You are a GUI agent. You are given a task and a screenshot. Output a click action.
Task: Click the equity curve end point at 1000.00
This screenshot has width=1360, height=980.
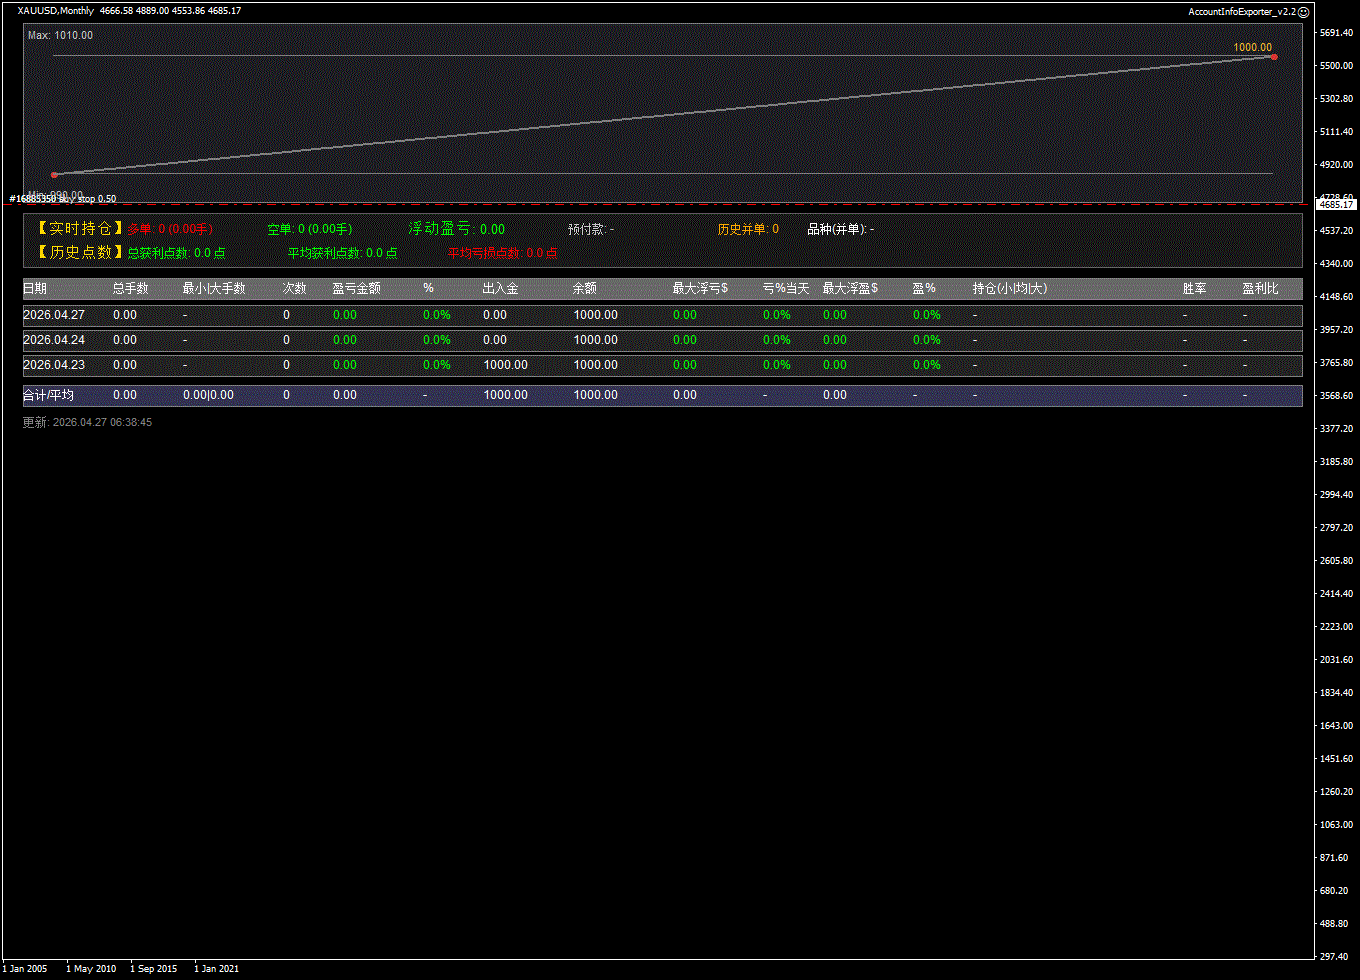[1273, 57]
